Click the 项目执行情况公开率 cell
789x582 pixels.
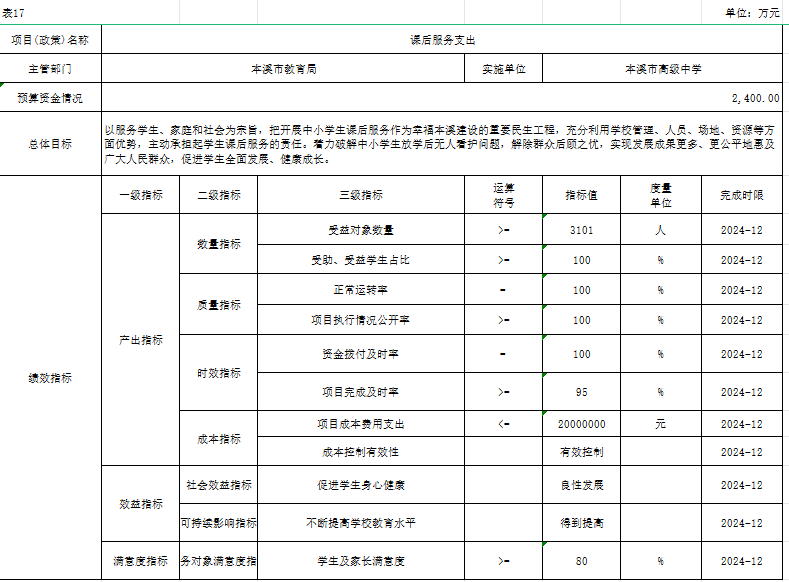[361, 320]
